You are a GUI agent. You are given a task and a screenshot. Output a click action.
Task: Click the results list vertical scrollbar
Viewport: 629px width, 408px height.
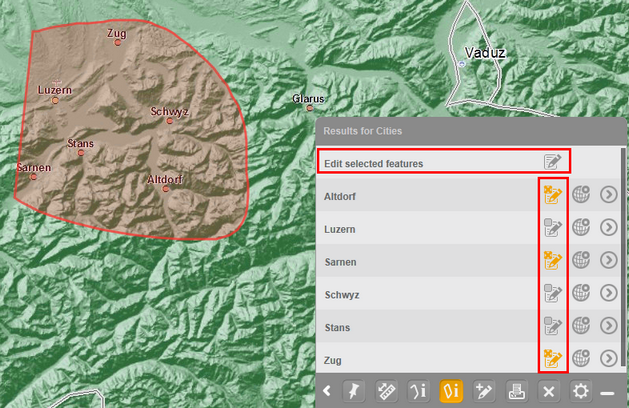623,257
